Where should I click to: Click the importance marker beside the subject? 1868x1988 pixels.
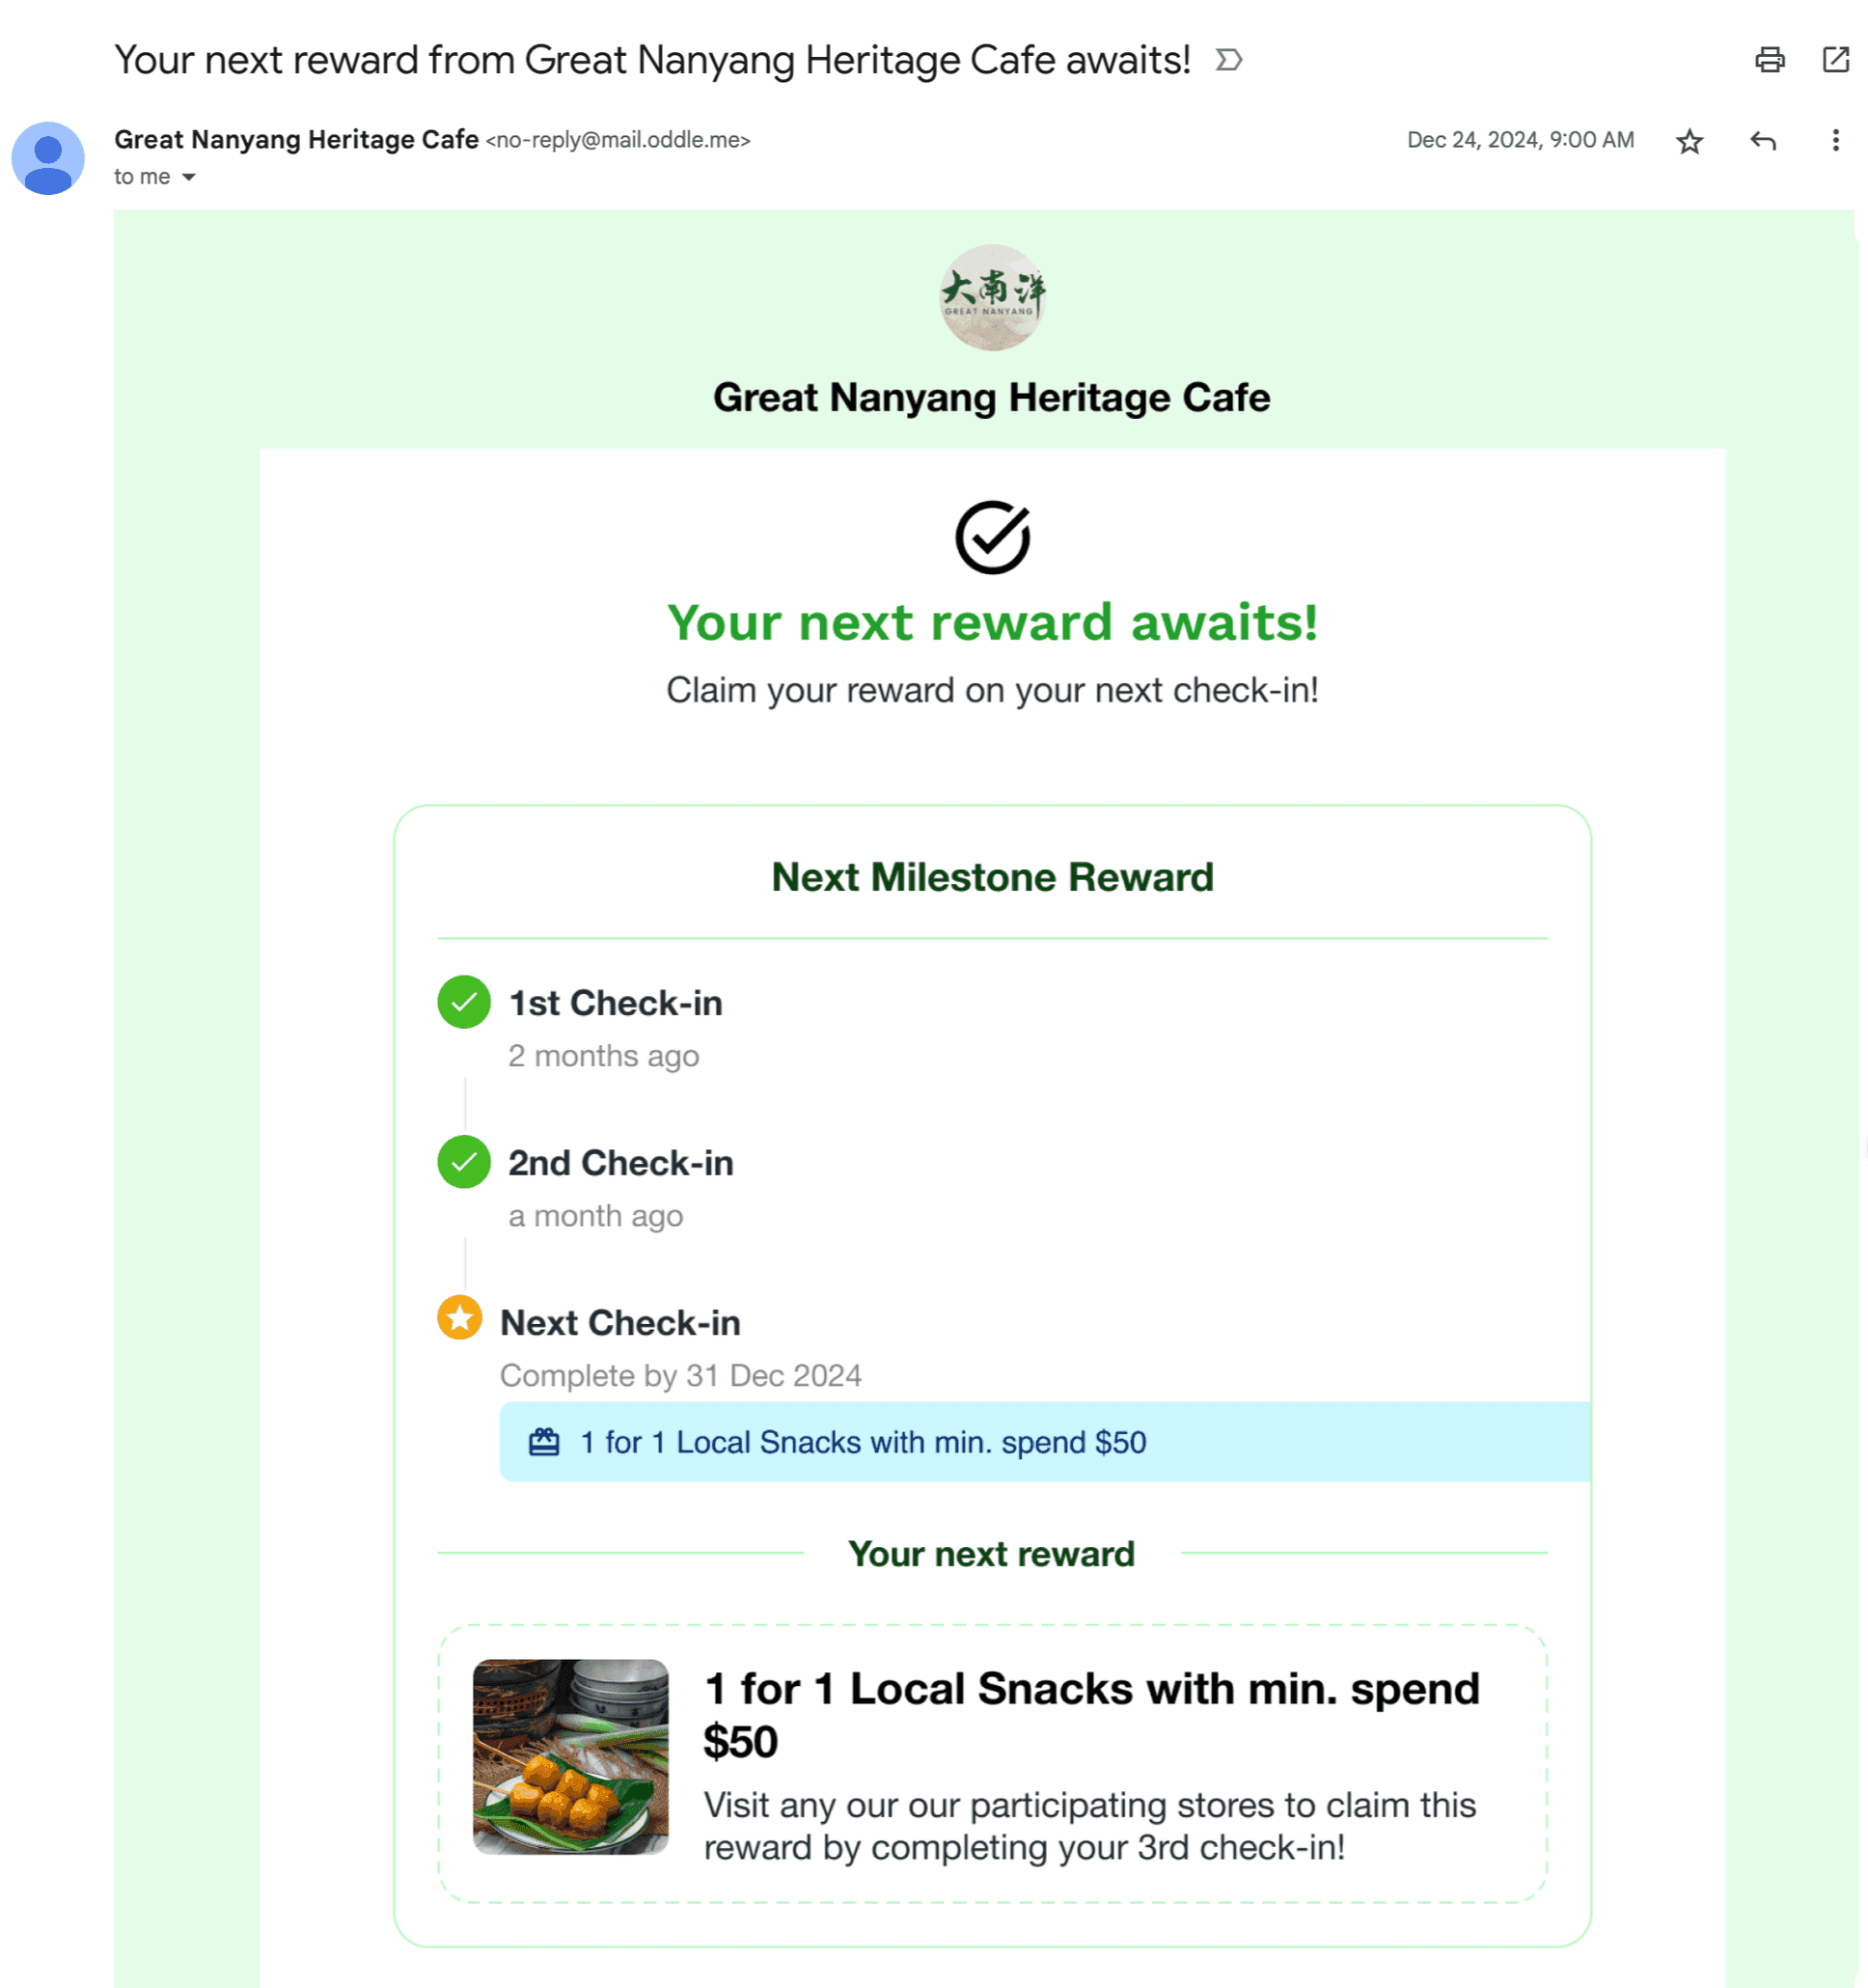1228,60
